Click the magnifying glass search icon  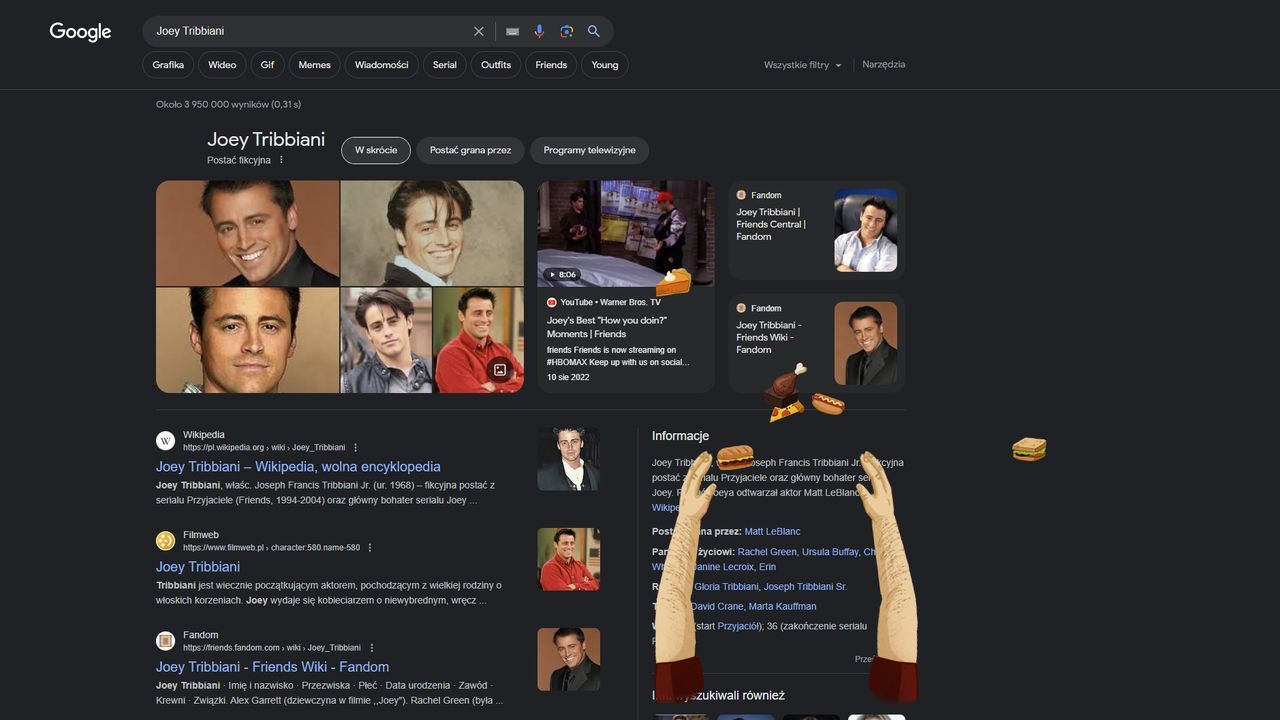click(593, 31)
